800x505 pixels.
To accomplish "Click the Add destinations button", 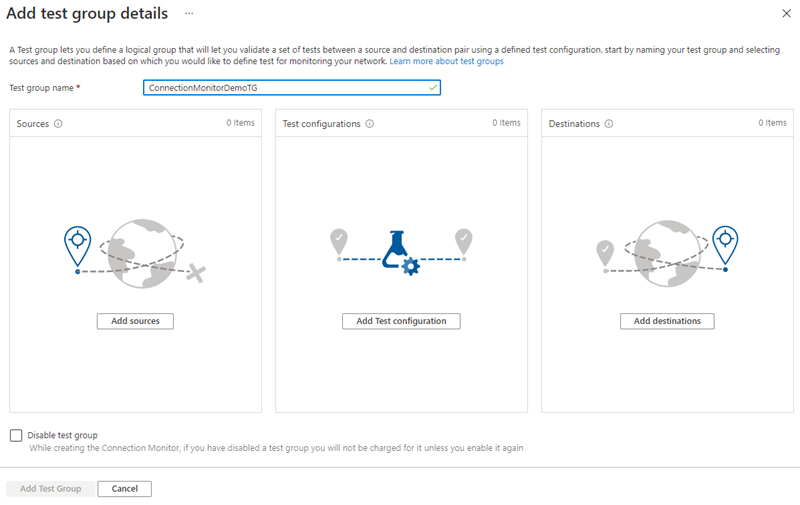I will point(667,321).
